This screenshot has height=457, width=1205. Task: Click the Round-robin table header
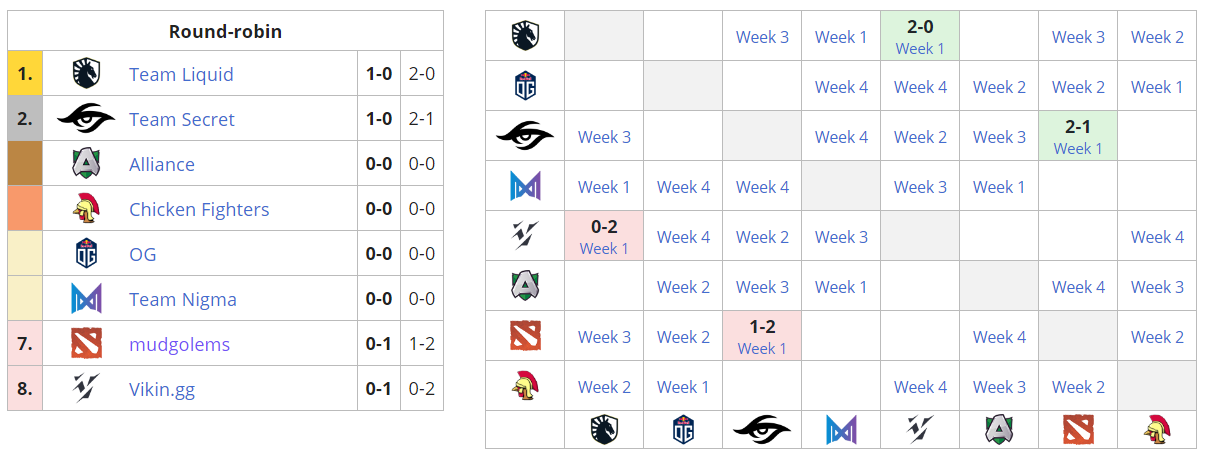click(x=225, y=31)
